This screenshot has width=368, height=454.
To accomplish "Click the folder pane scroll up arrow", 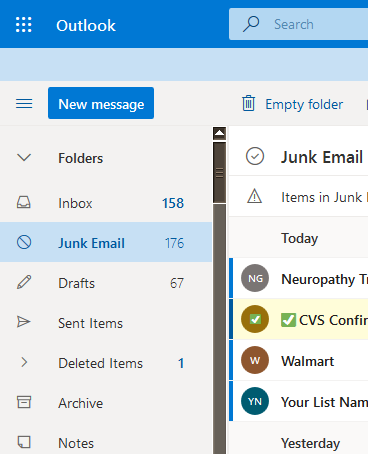I will tap(219, 133).
